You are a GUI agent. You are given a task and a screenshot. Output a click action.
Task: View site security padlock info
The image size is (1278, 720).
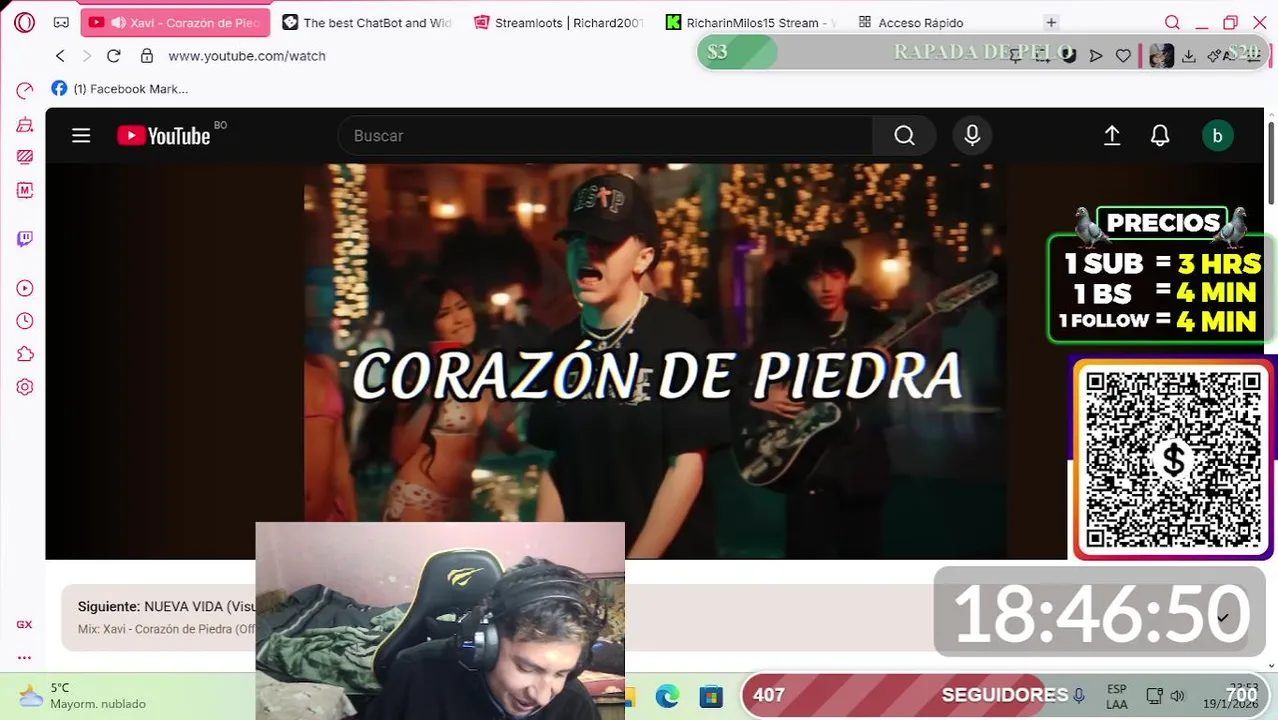click(x=147, y=56)
